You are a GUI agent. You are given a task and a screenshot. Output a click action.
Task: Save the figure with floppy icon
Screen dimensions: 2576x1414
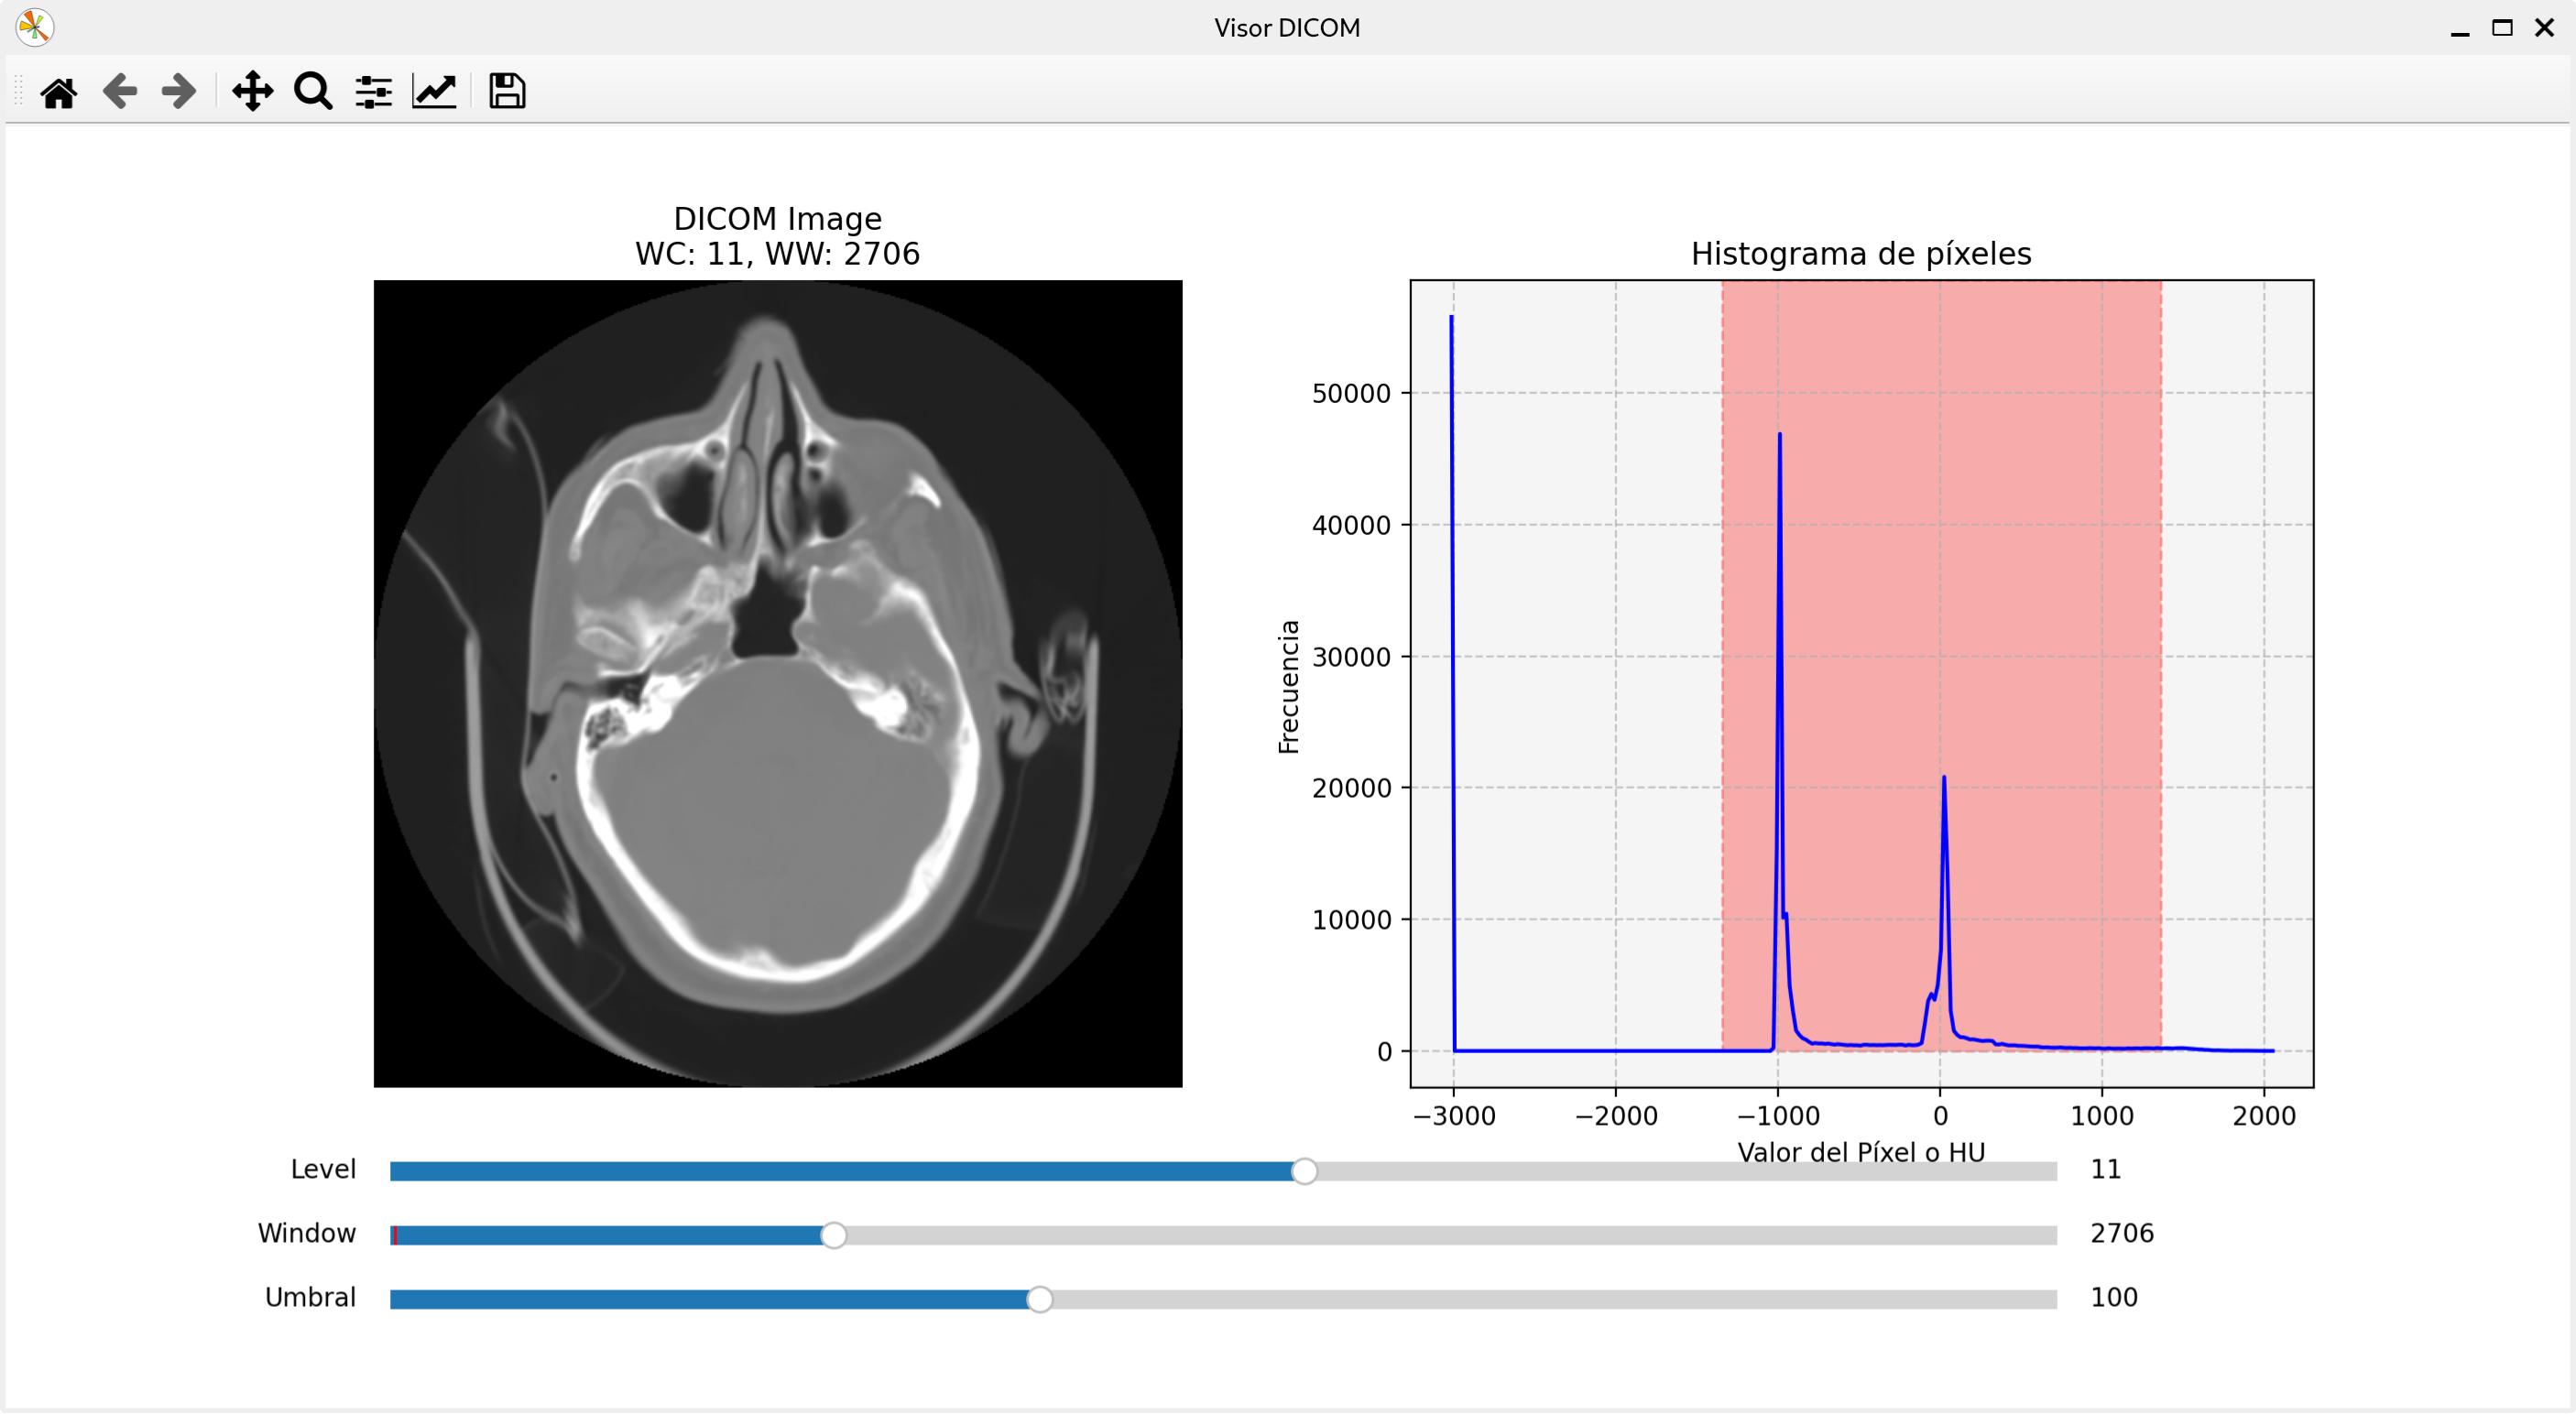click(x=507, y=92)
